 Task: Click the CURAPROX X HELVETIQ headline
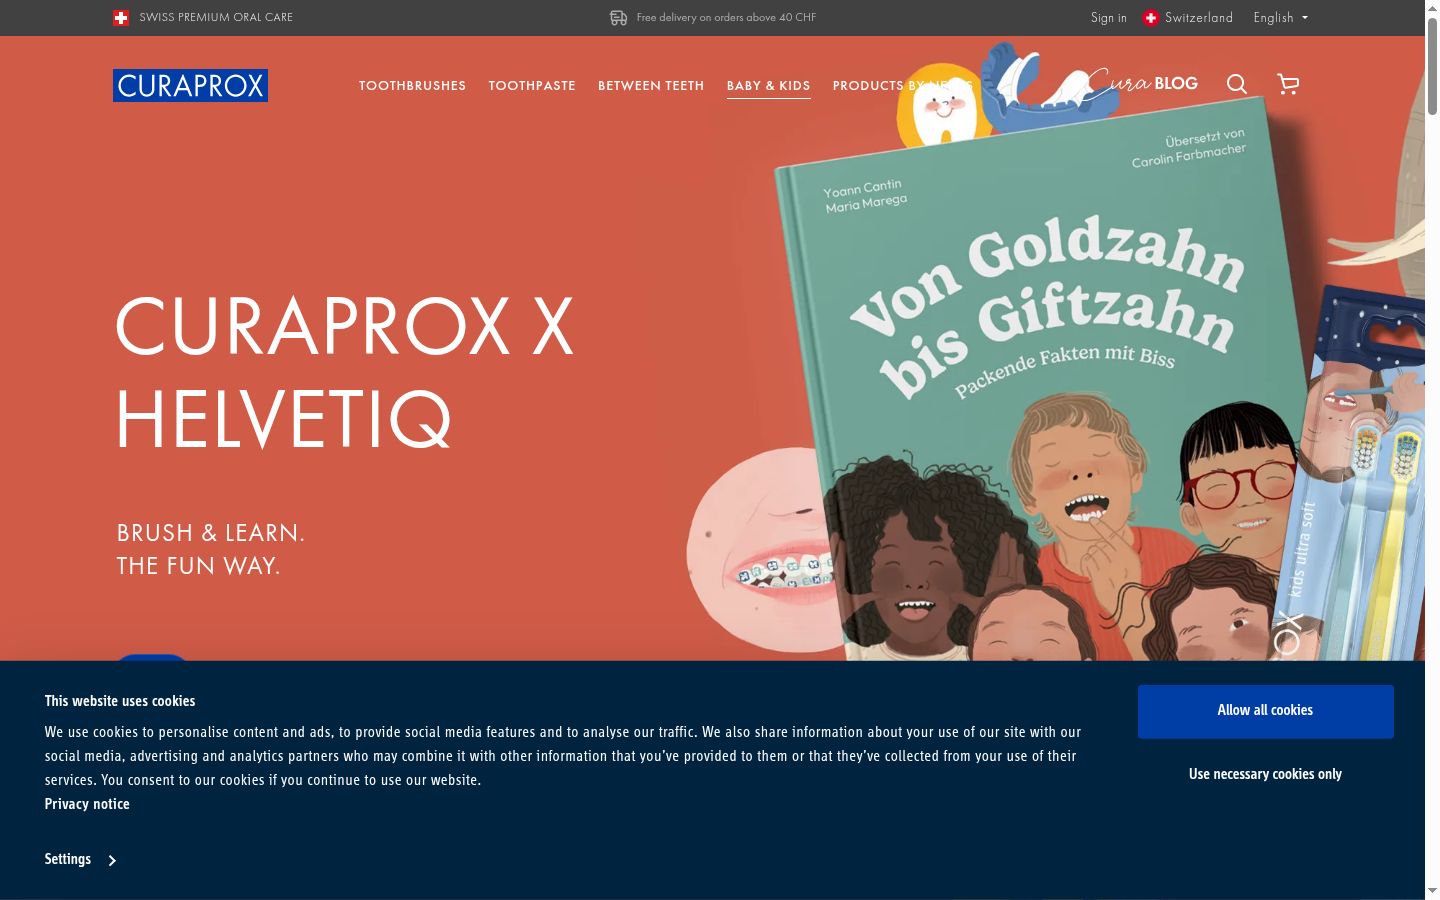coord(345,372)
